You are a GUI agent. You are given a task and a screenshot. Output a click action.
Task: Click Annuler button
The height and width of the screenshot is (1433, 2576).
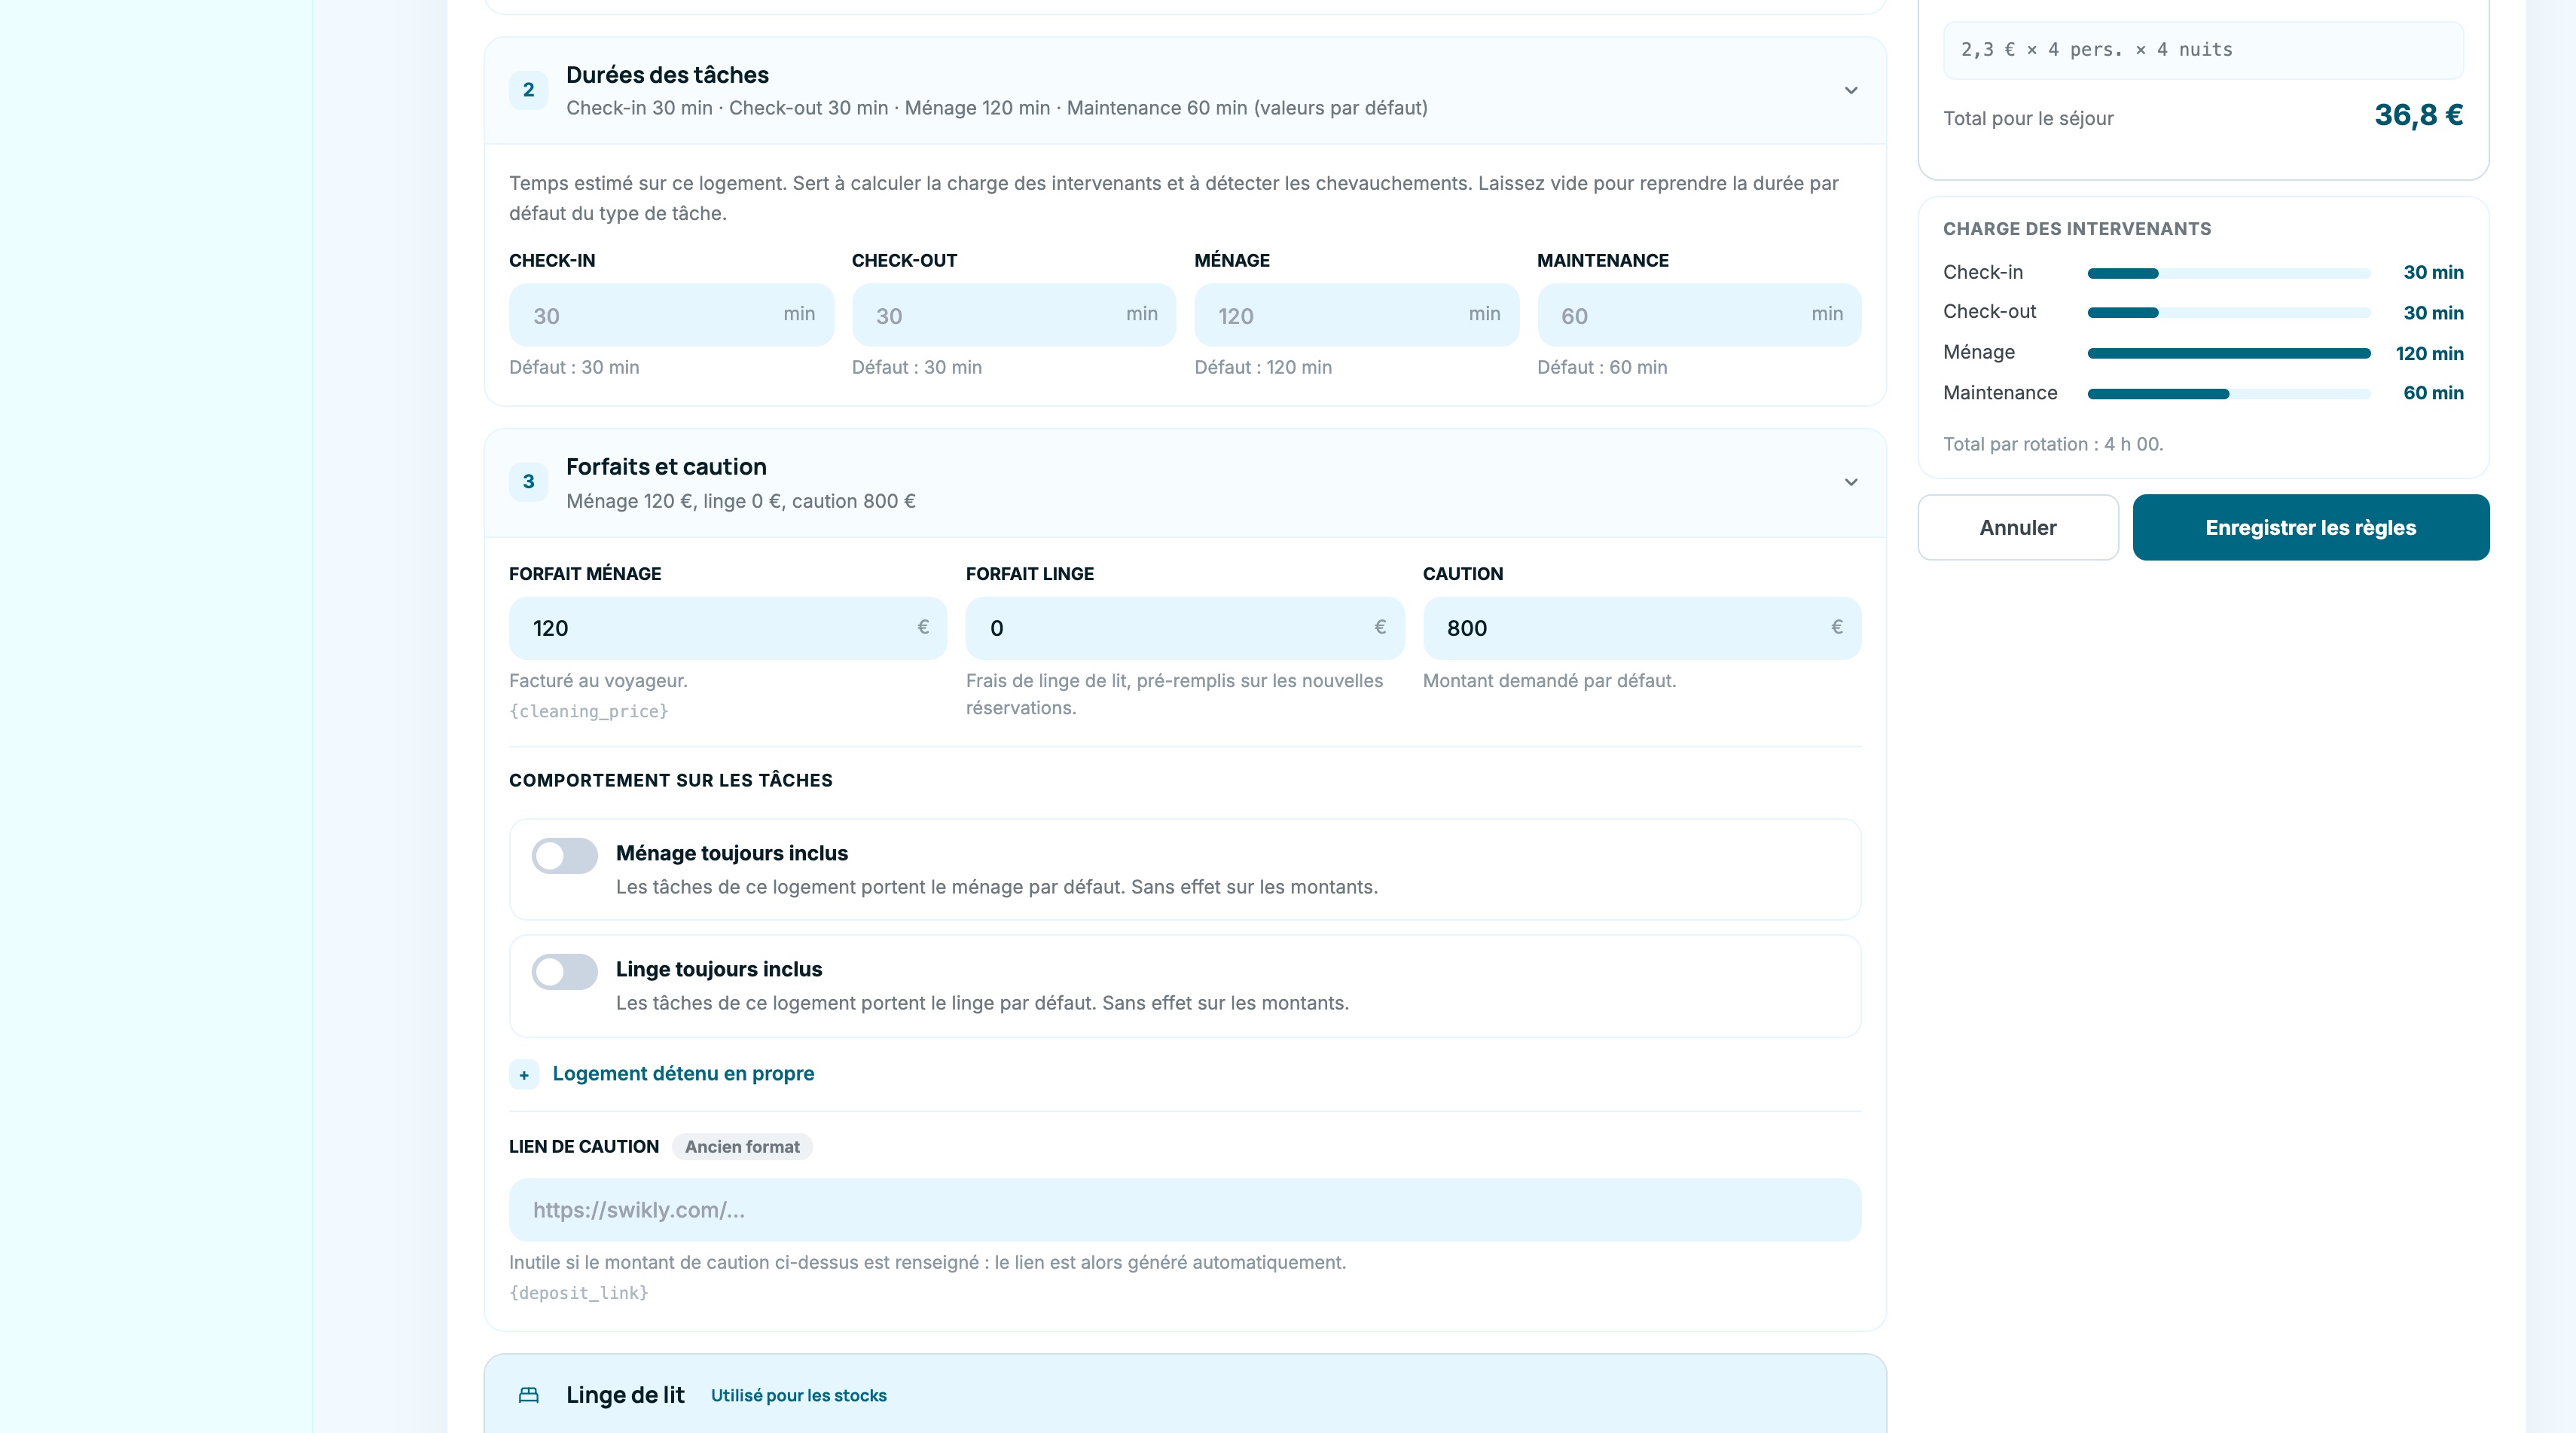(x=2018, y=527)
